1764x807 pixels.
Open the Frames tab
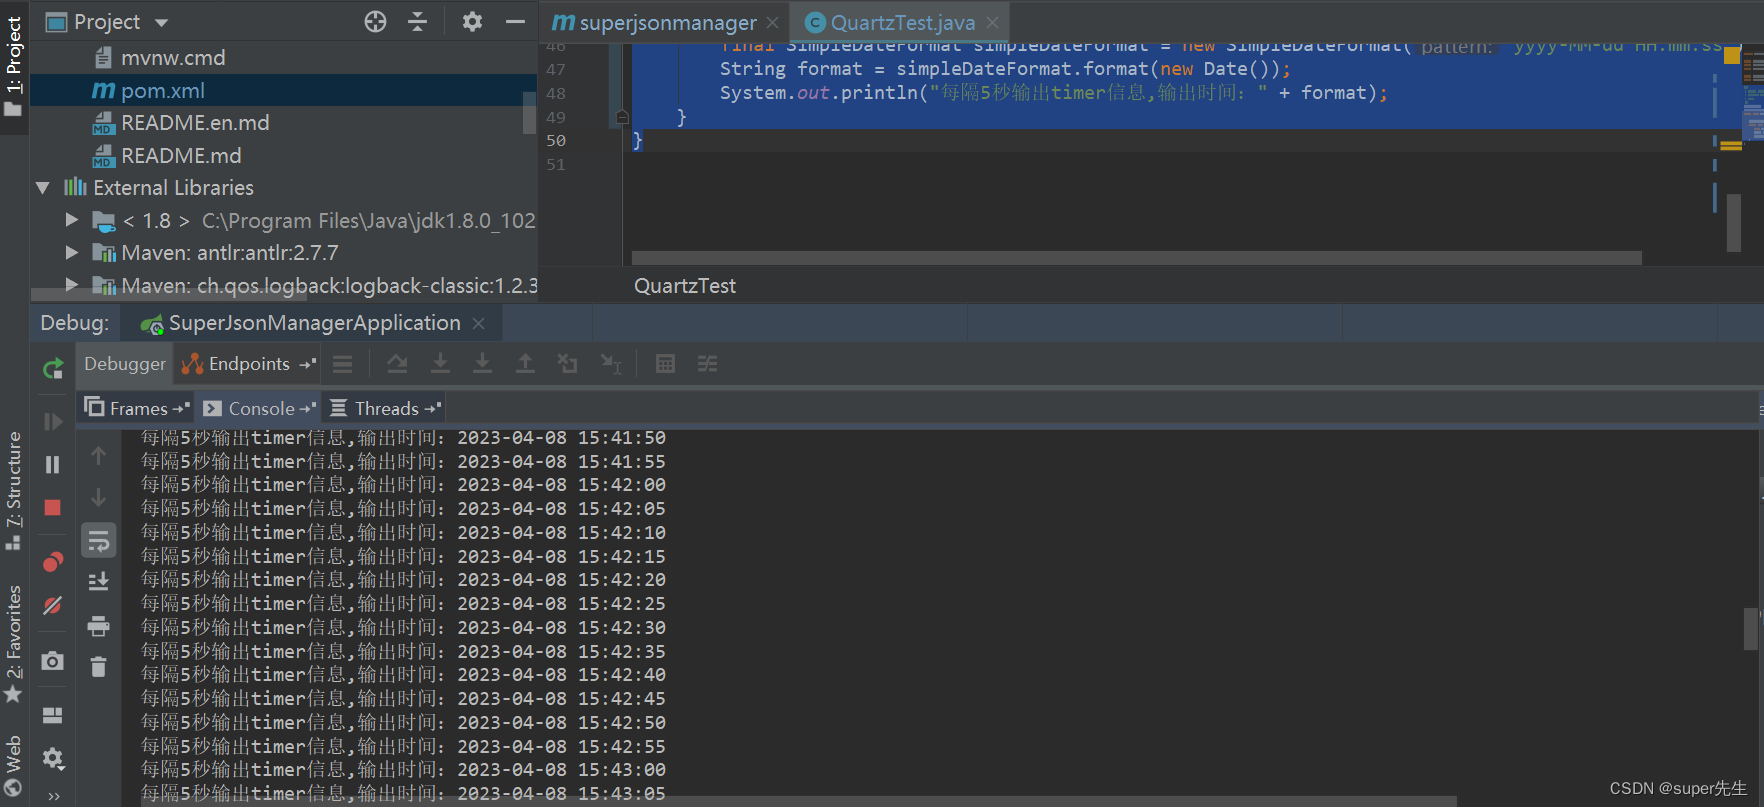coord(137,408)
